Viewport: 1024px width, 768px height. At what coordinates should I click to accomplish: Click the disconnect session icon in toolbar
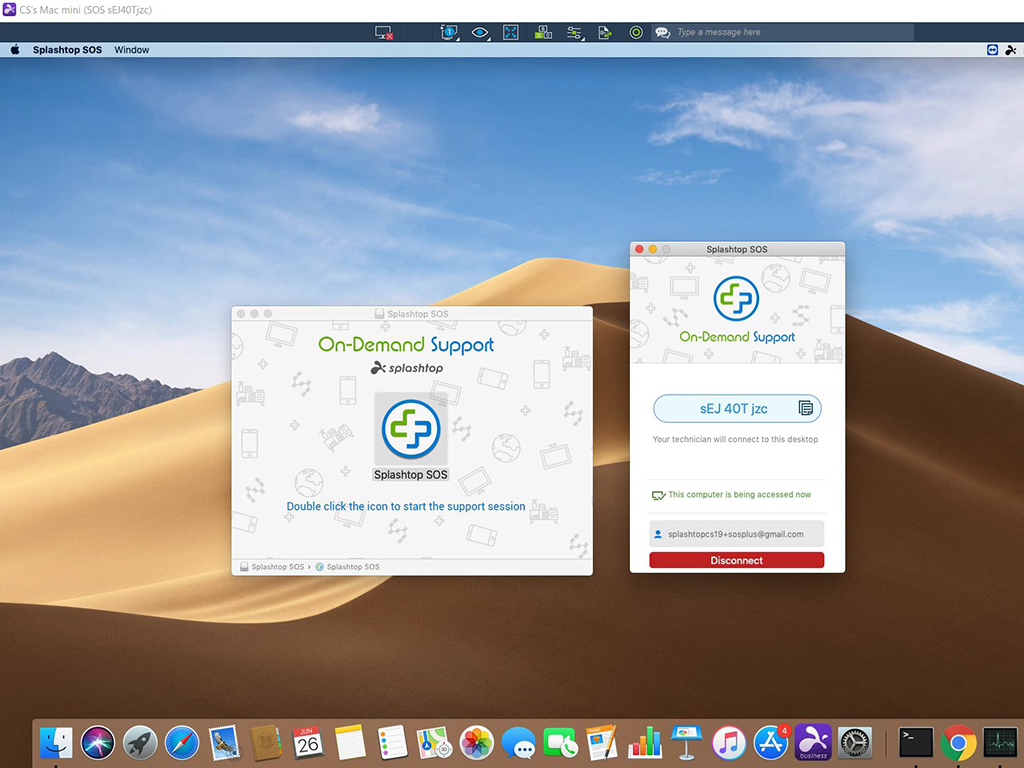point(384,32)
